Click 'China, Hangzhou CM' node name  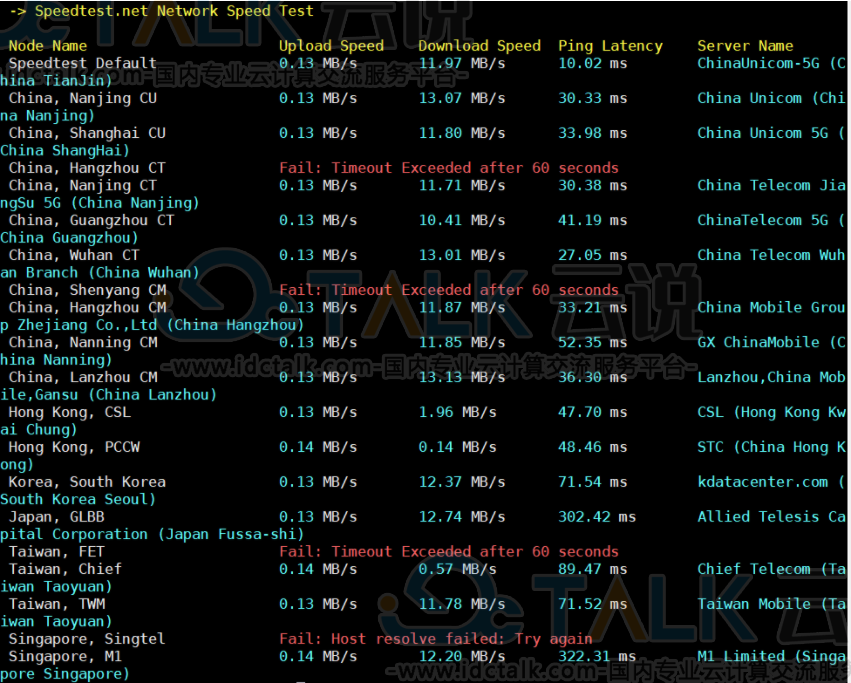pos(87,308)
